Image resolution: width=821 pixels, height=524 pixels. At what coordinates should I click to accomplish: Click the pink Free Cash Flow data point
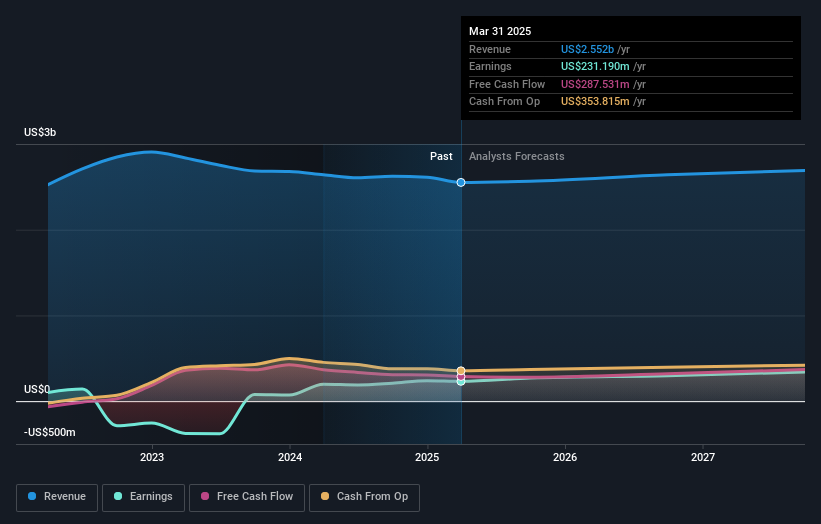[x=461, y=376]
